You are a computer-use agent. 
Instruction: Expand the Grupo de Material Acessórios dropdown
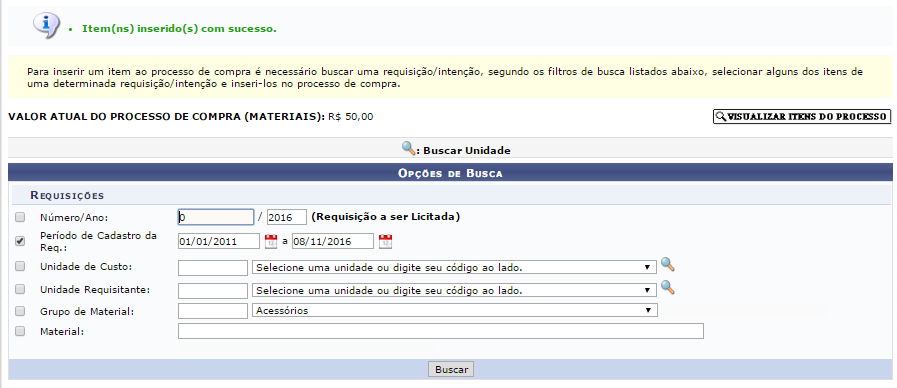click(455, 310)
